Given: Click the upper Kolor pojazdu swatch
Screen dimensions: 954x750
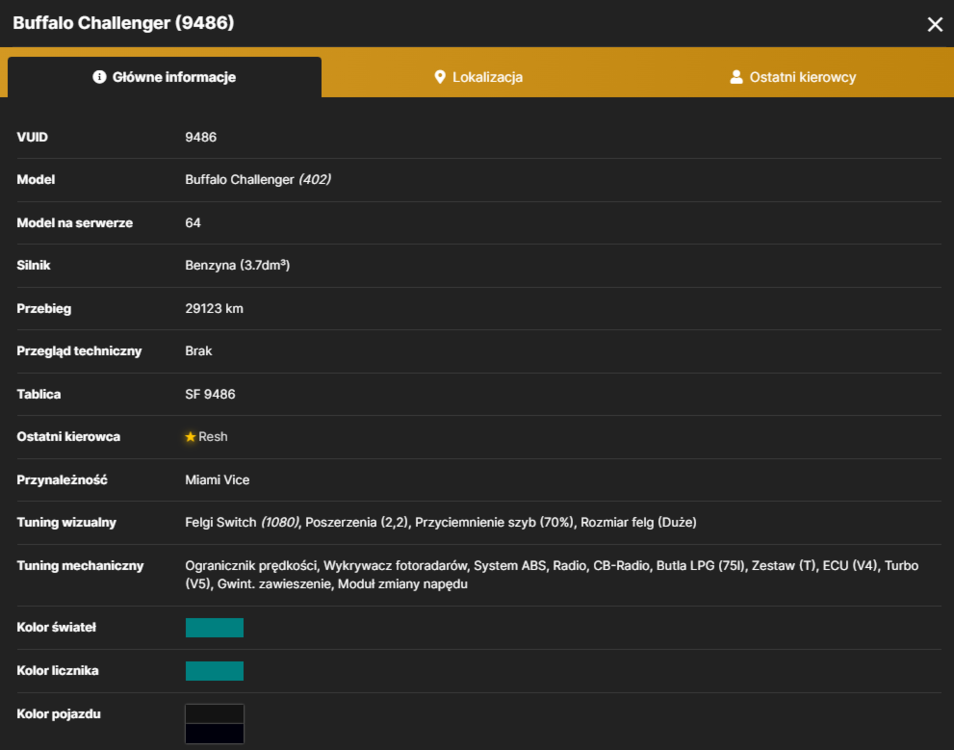Looking at the screenshot, I should pos(214,714).
